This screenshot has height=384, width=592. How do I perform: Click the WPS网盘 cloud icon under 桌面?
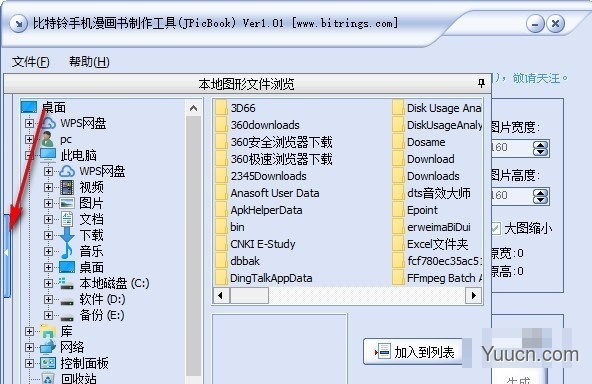point(48,123)
